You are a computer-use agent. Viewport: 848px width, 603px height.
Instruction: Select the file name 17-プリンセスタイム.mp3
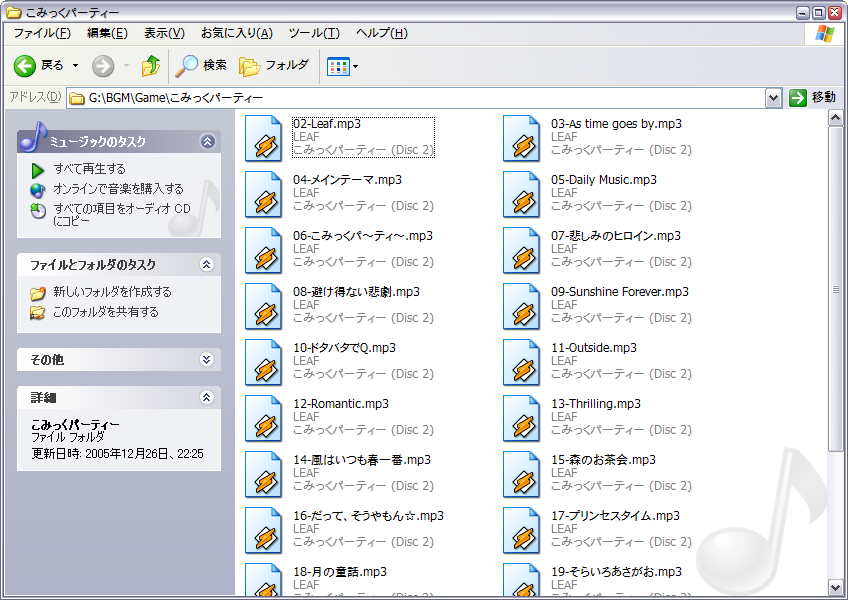coord(615,516)
